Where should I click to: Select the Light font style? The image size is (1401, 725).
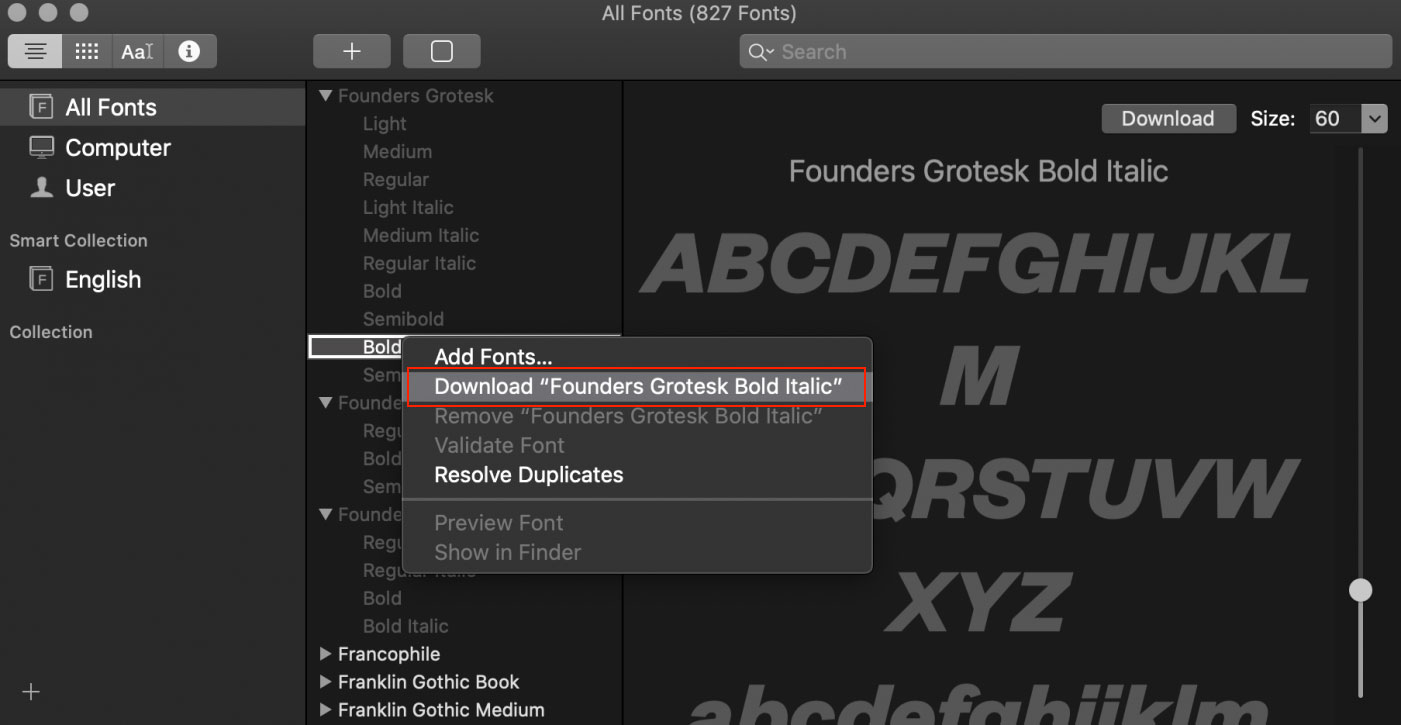pyautogui.click(x=385, y=124)
